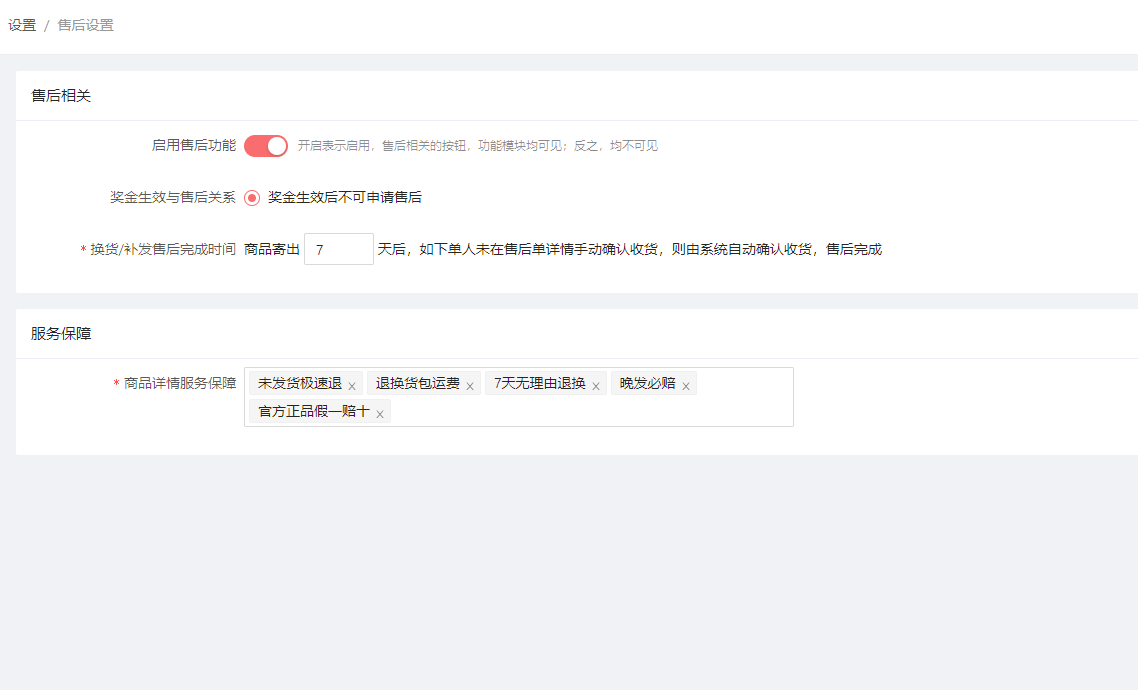Click the 晚发必赔 tag text
This screenshot has height=690, width=1138.
tap(648, 384)
